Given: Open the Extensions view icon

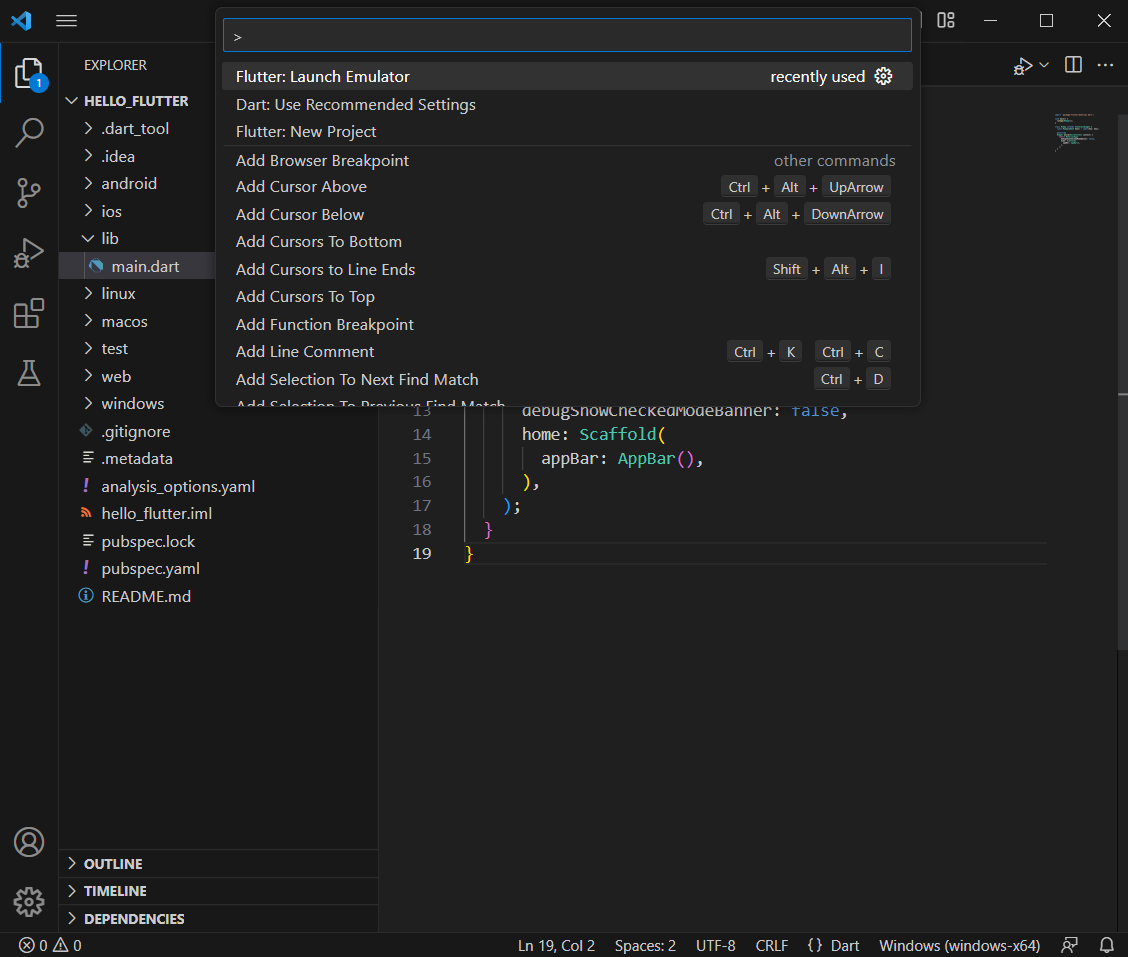Looking at the screenshot, I should (29, 314).
